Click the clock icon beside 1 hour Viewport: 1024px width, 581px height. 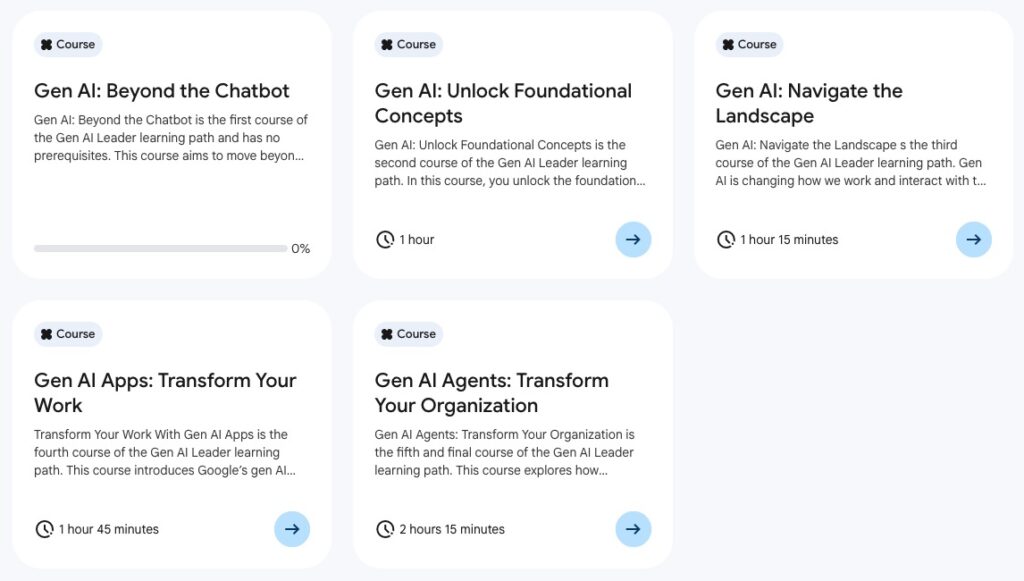click(385, 240)
